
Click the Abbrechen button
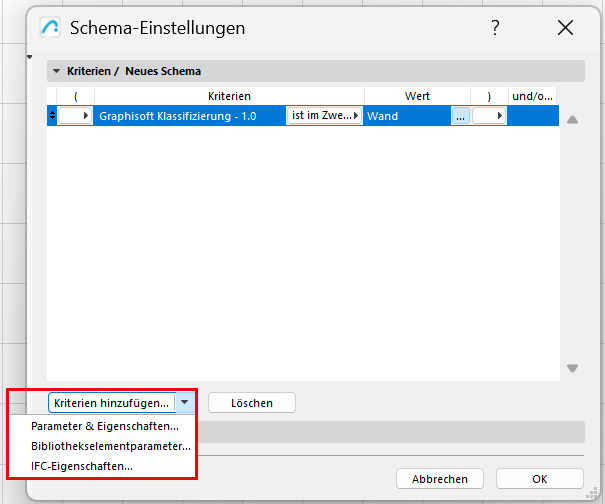click(x=439, y=479)
